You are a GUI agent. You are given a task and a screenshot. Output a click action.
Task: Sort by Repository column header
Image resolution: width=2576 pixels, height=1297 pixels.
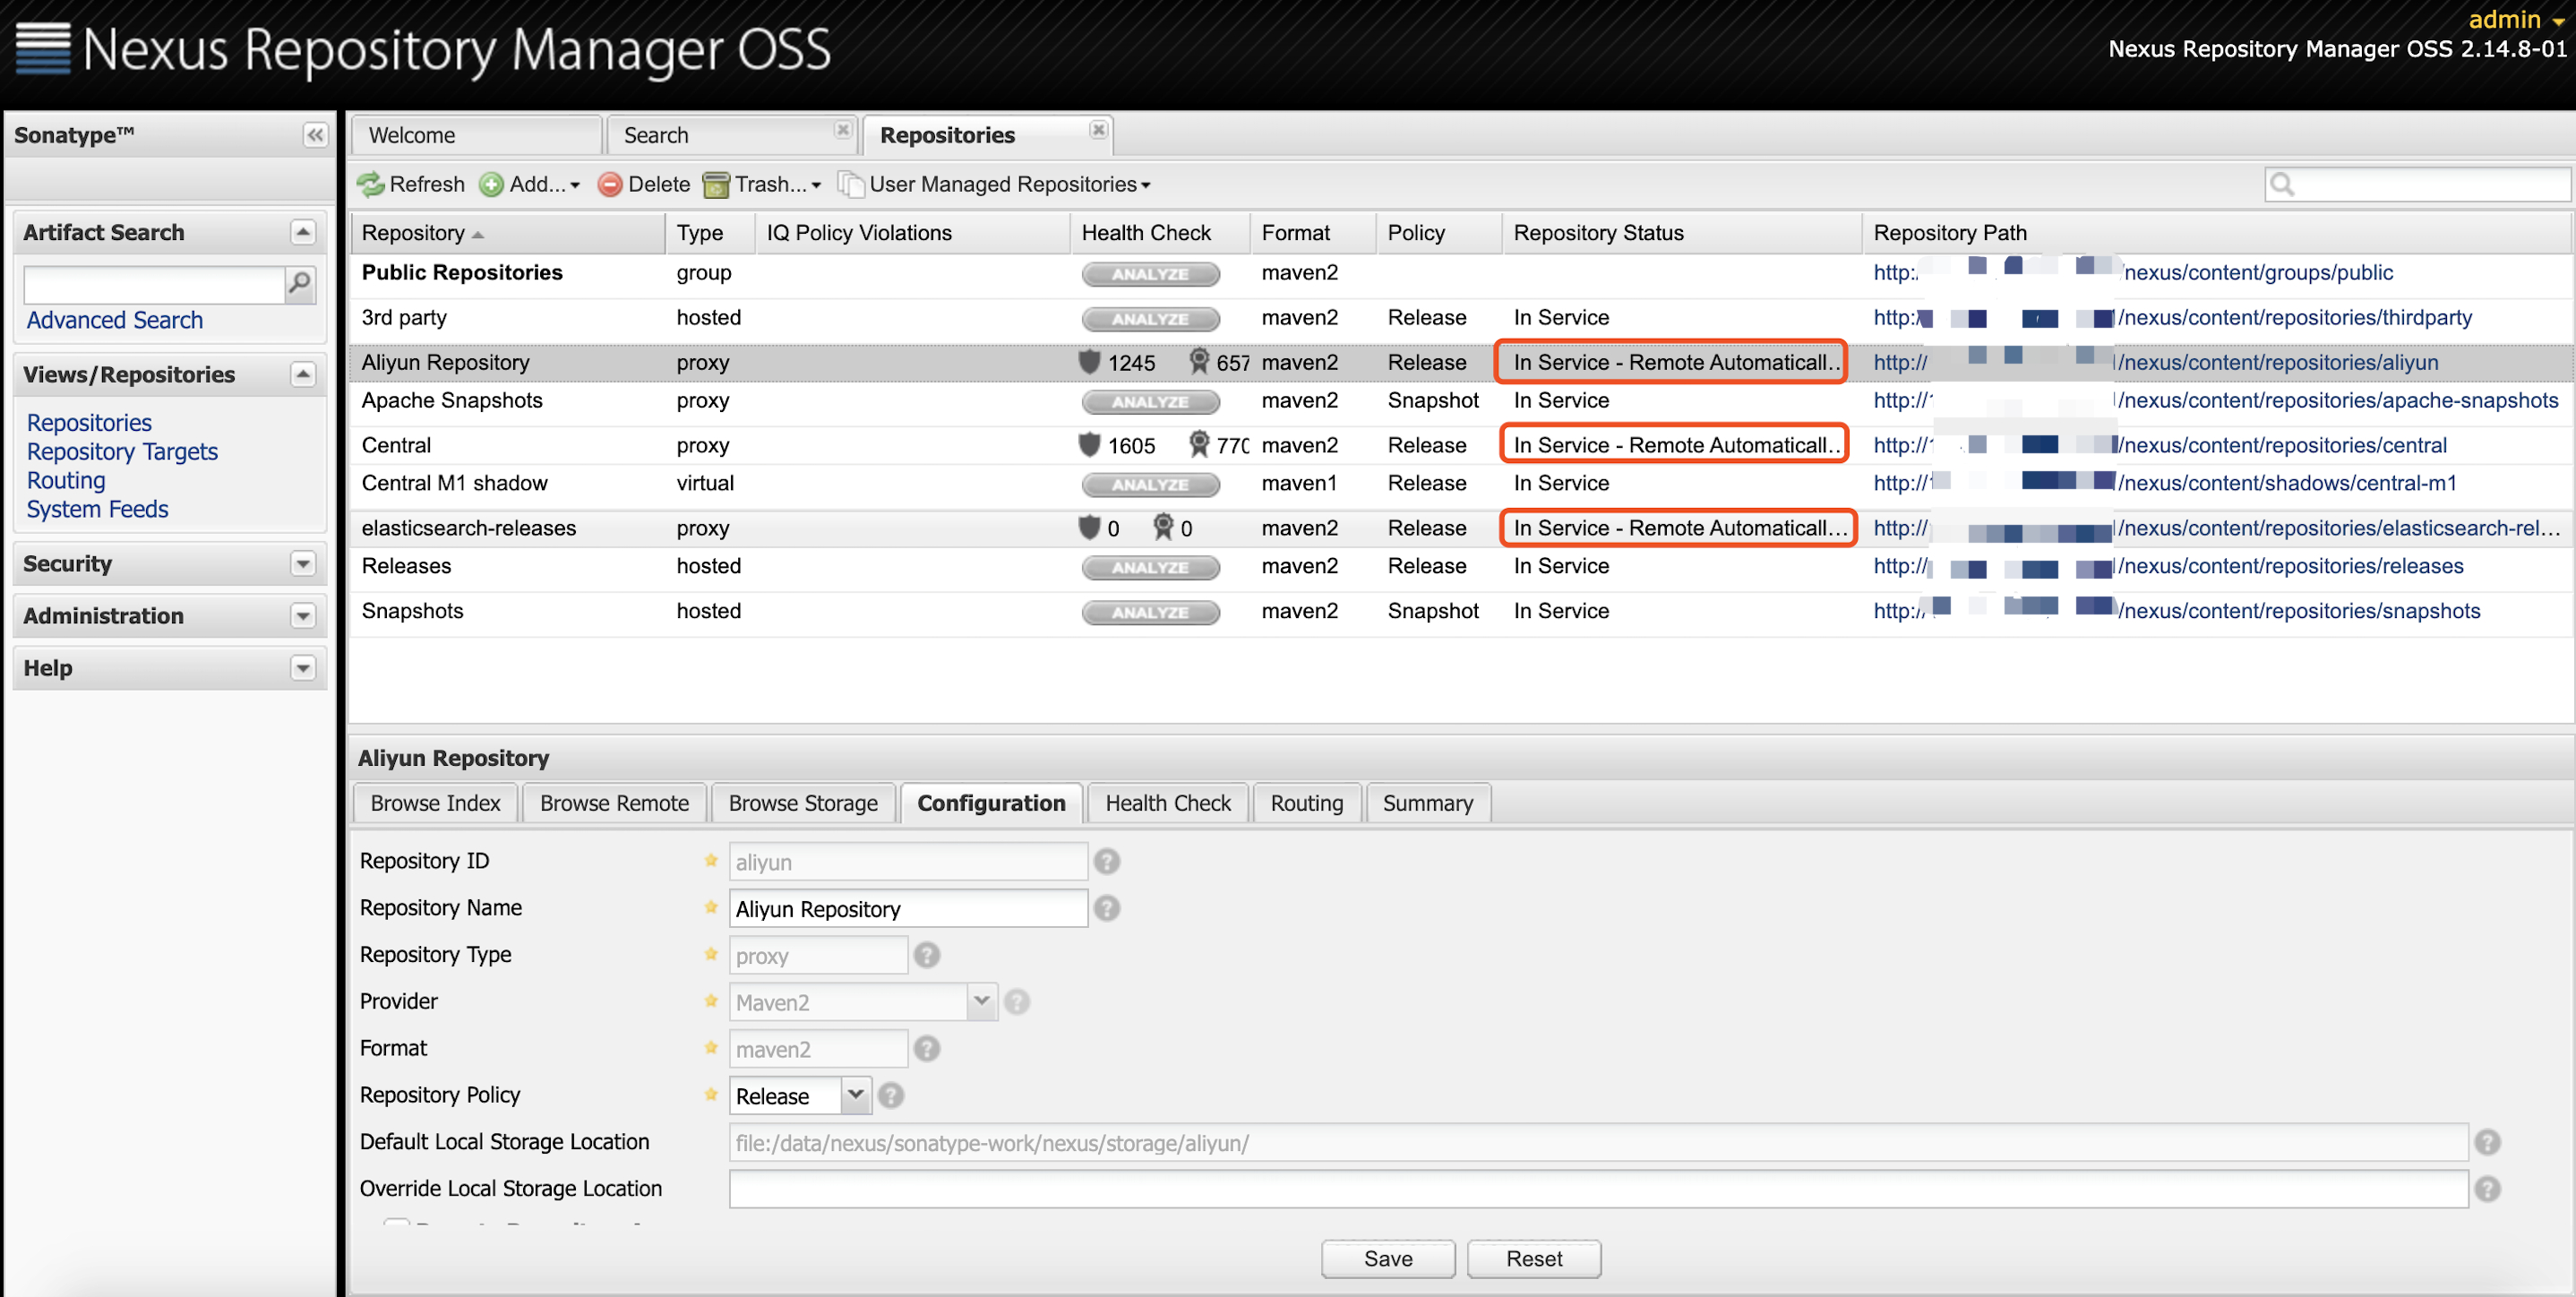tap(509, 233)
